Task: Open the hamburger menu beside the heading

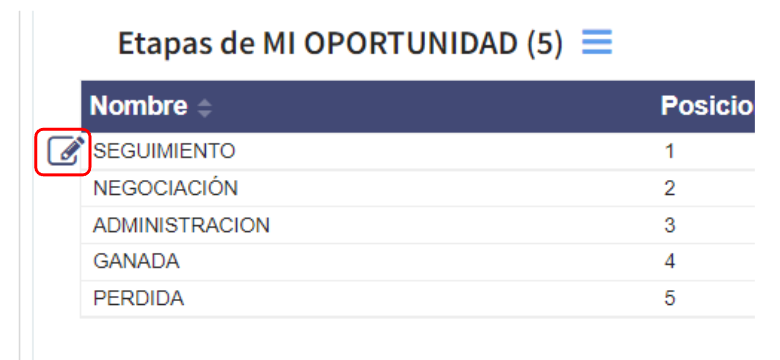Action: (x=597, y=42)
